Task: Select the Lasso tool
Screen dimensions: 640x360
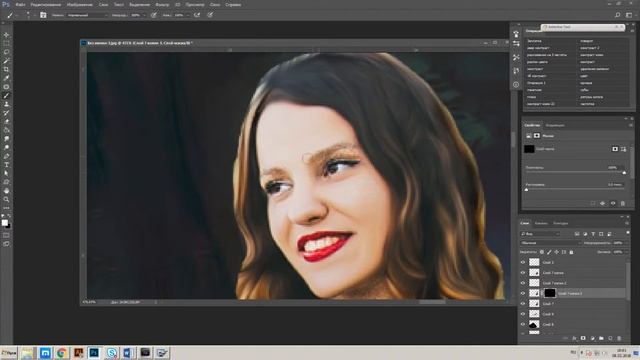Action: tap(6, 52)
